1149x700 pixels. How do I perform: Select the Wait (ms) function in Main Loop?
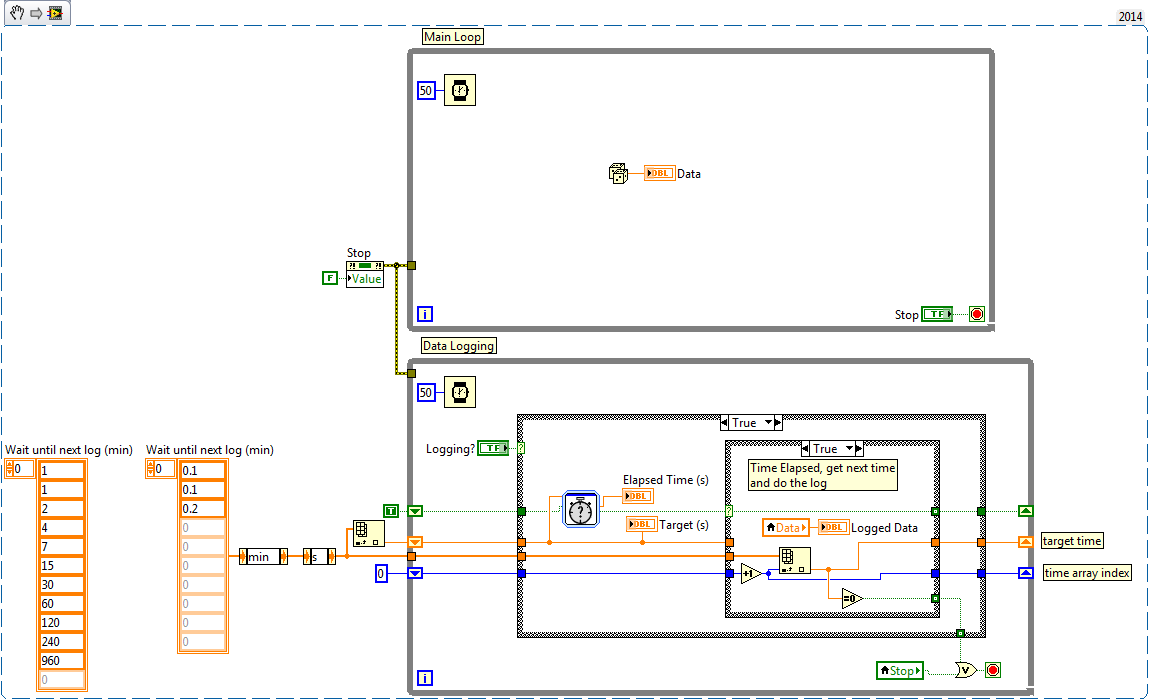pos(459,90)
